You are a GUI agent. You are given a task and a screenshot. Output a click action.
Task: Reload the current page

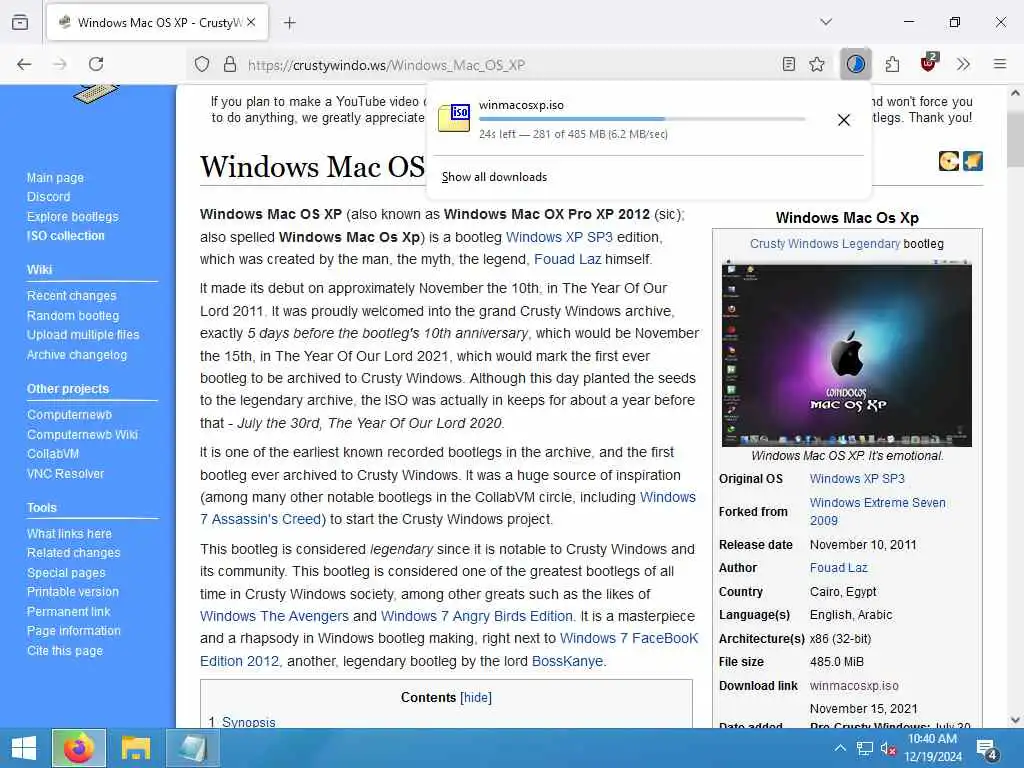[x=96, y=64]
